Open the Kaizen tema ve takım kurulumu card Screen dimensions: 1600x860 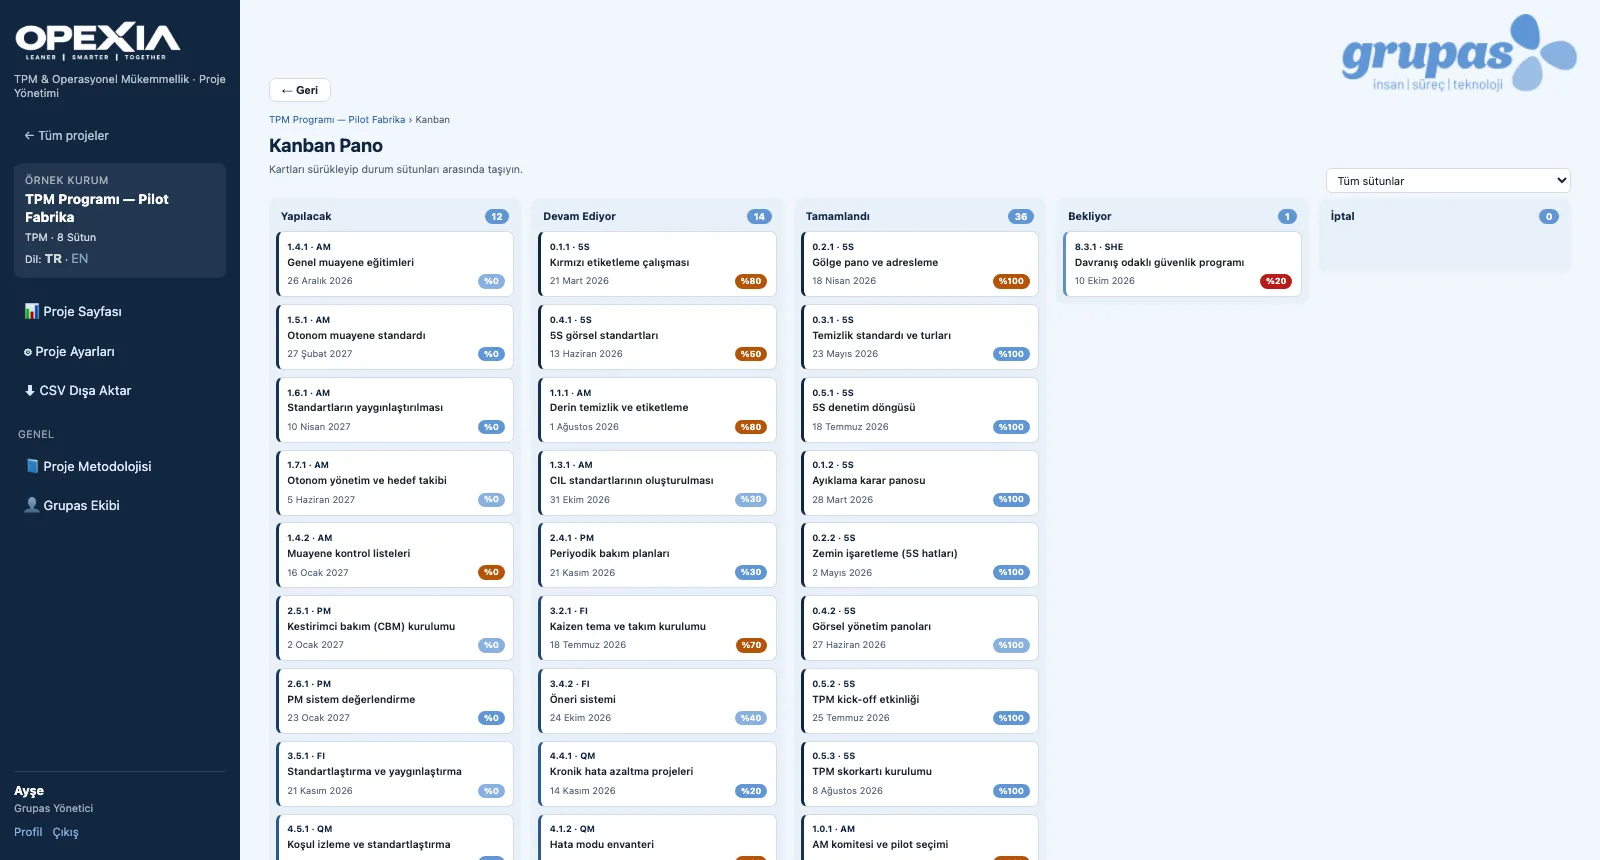(x=657, y=628)
